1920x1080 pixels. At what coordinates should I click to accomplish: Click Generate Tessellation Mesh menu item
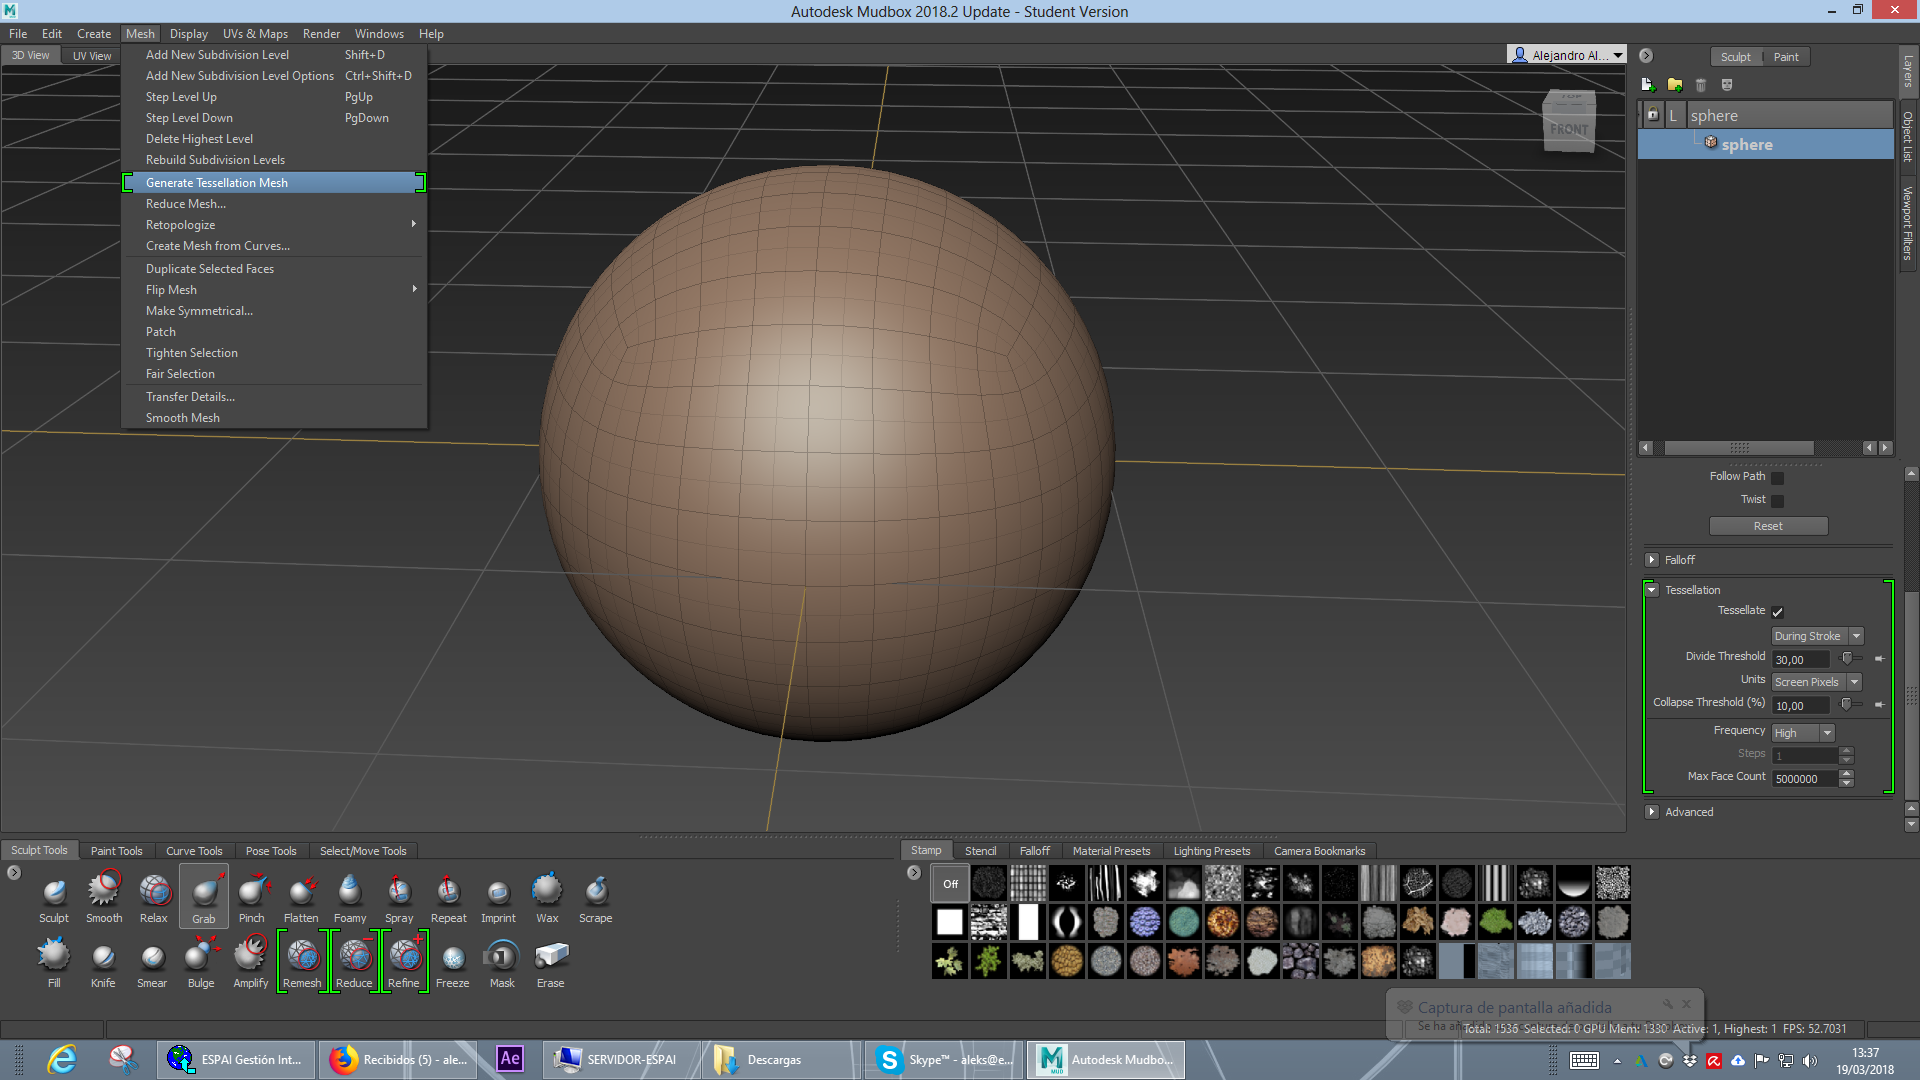tap(217, 183)
